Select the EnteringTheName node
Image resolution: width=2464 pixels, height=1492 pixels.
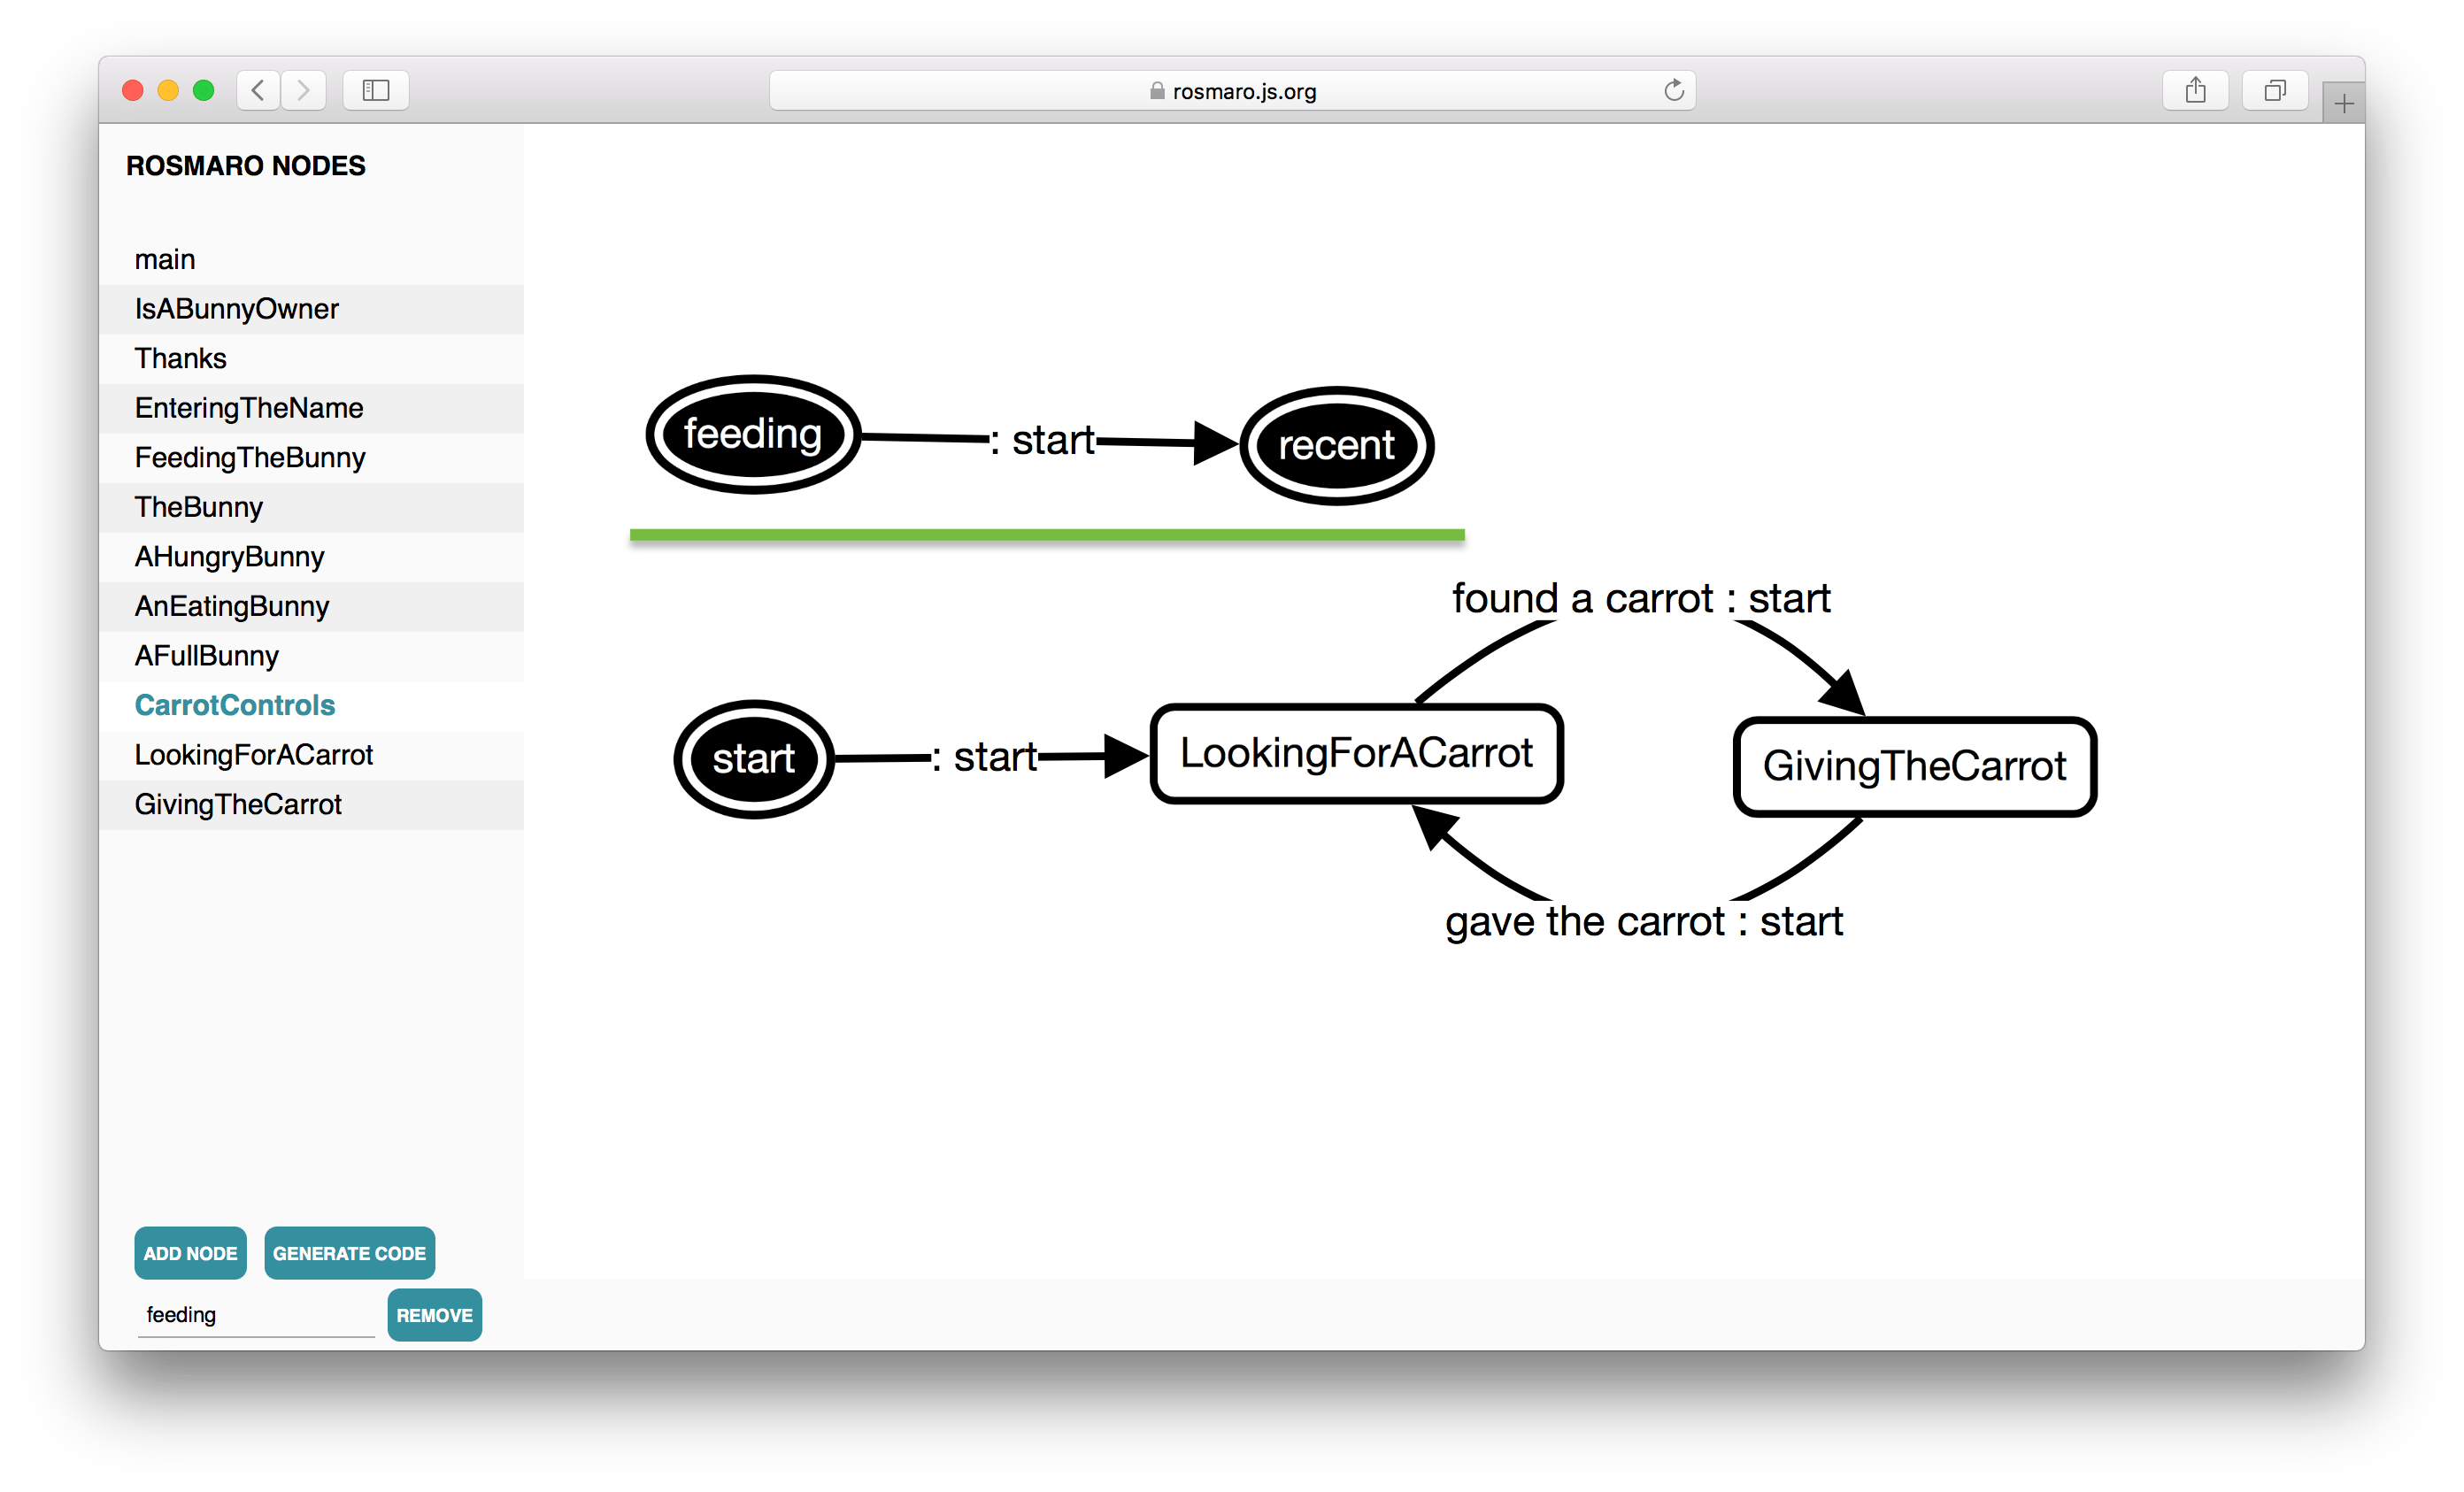pos(311,408)
